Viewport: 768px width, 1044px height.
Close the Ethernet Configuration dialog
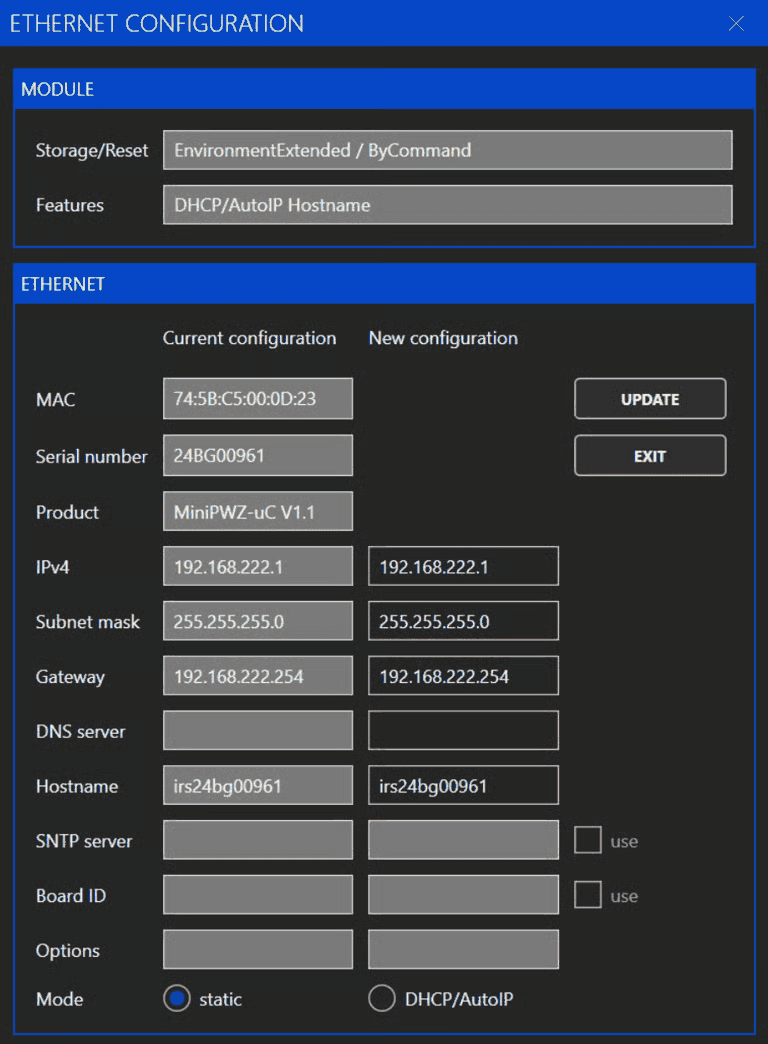tap(736, 24)
